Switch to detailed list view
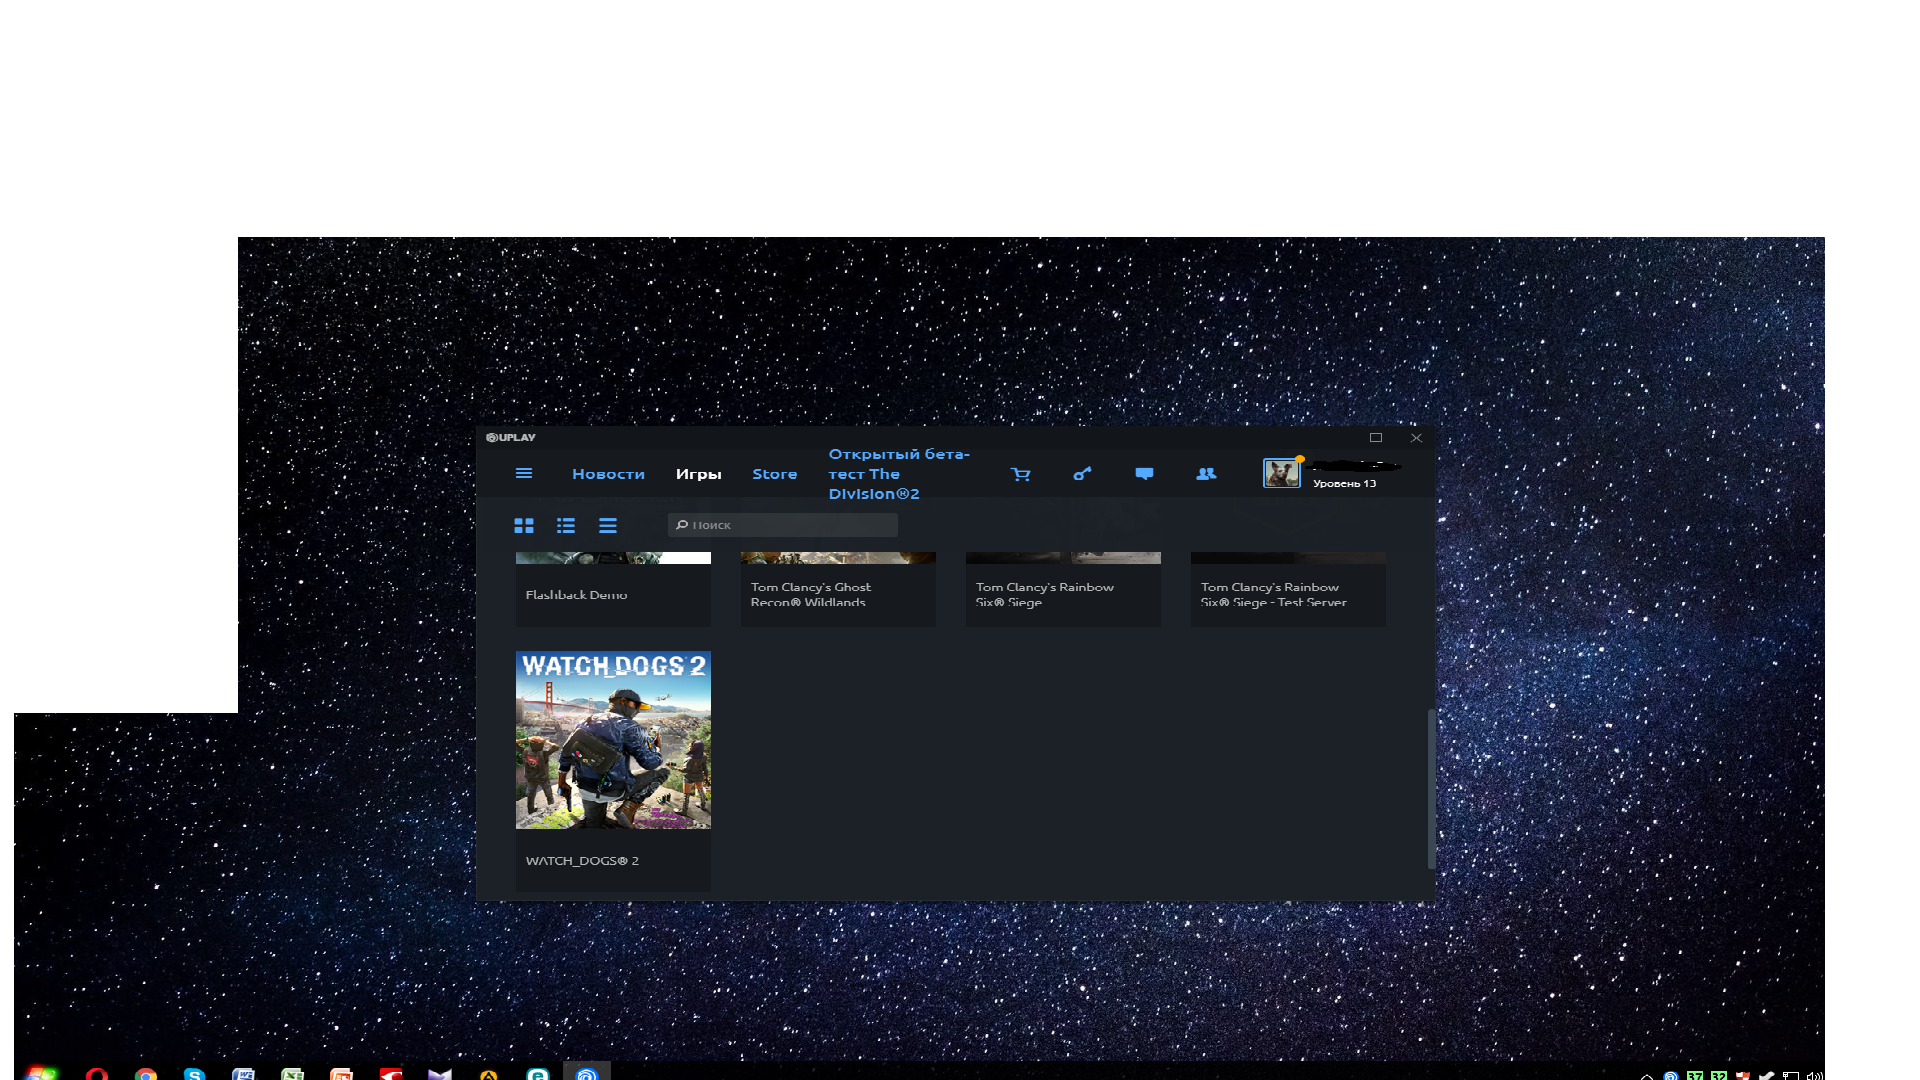Screen dimensions: 1920x1080 tap(566, 526)
